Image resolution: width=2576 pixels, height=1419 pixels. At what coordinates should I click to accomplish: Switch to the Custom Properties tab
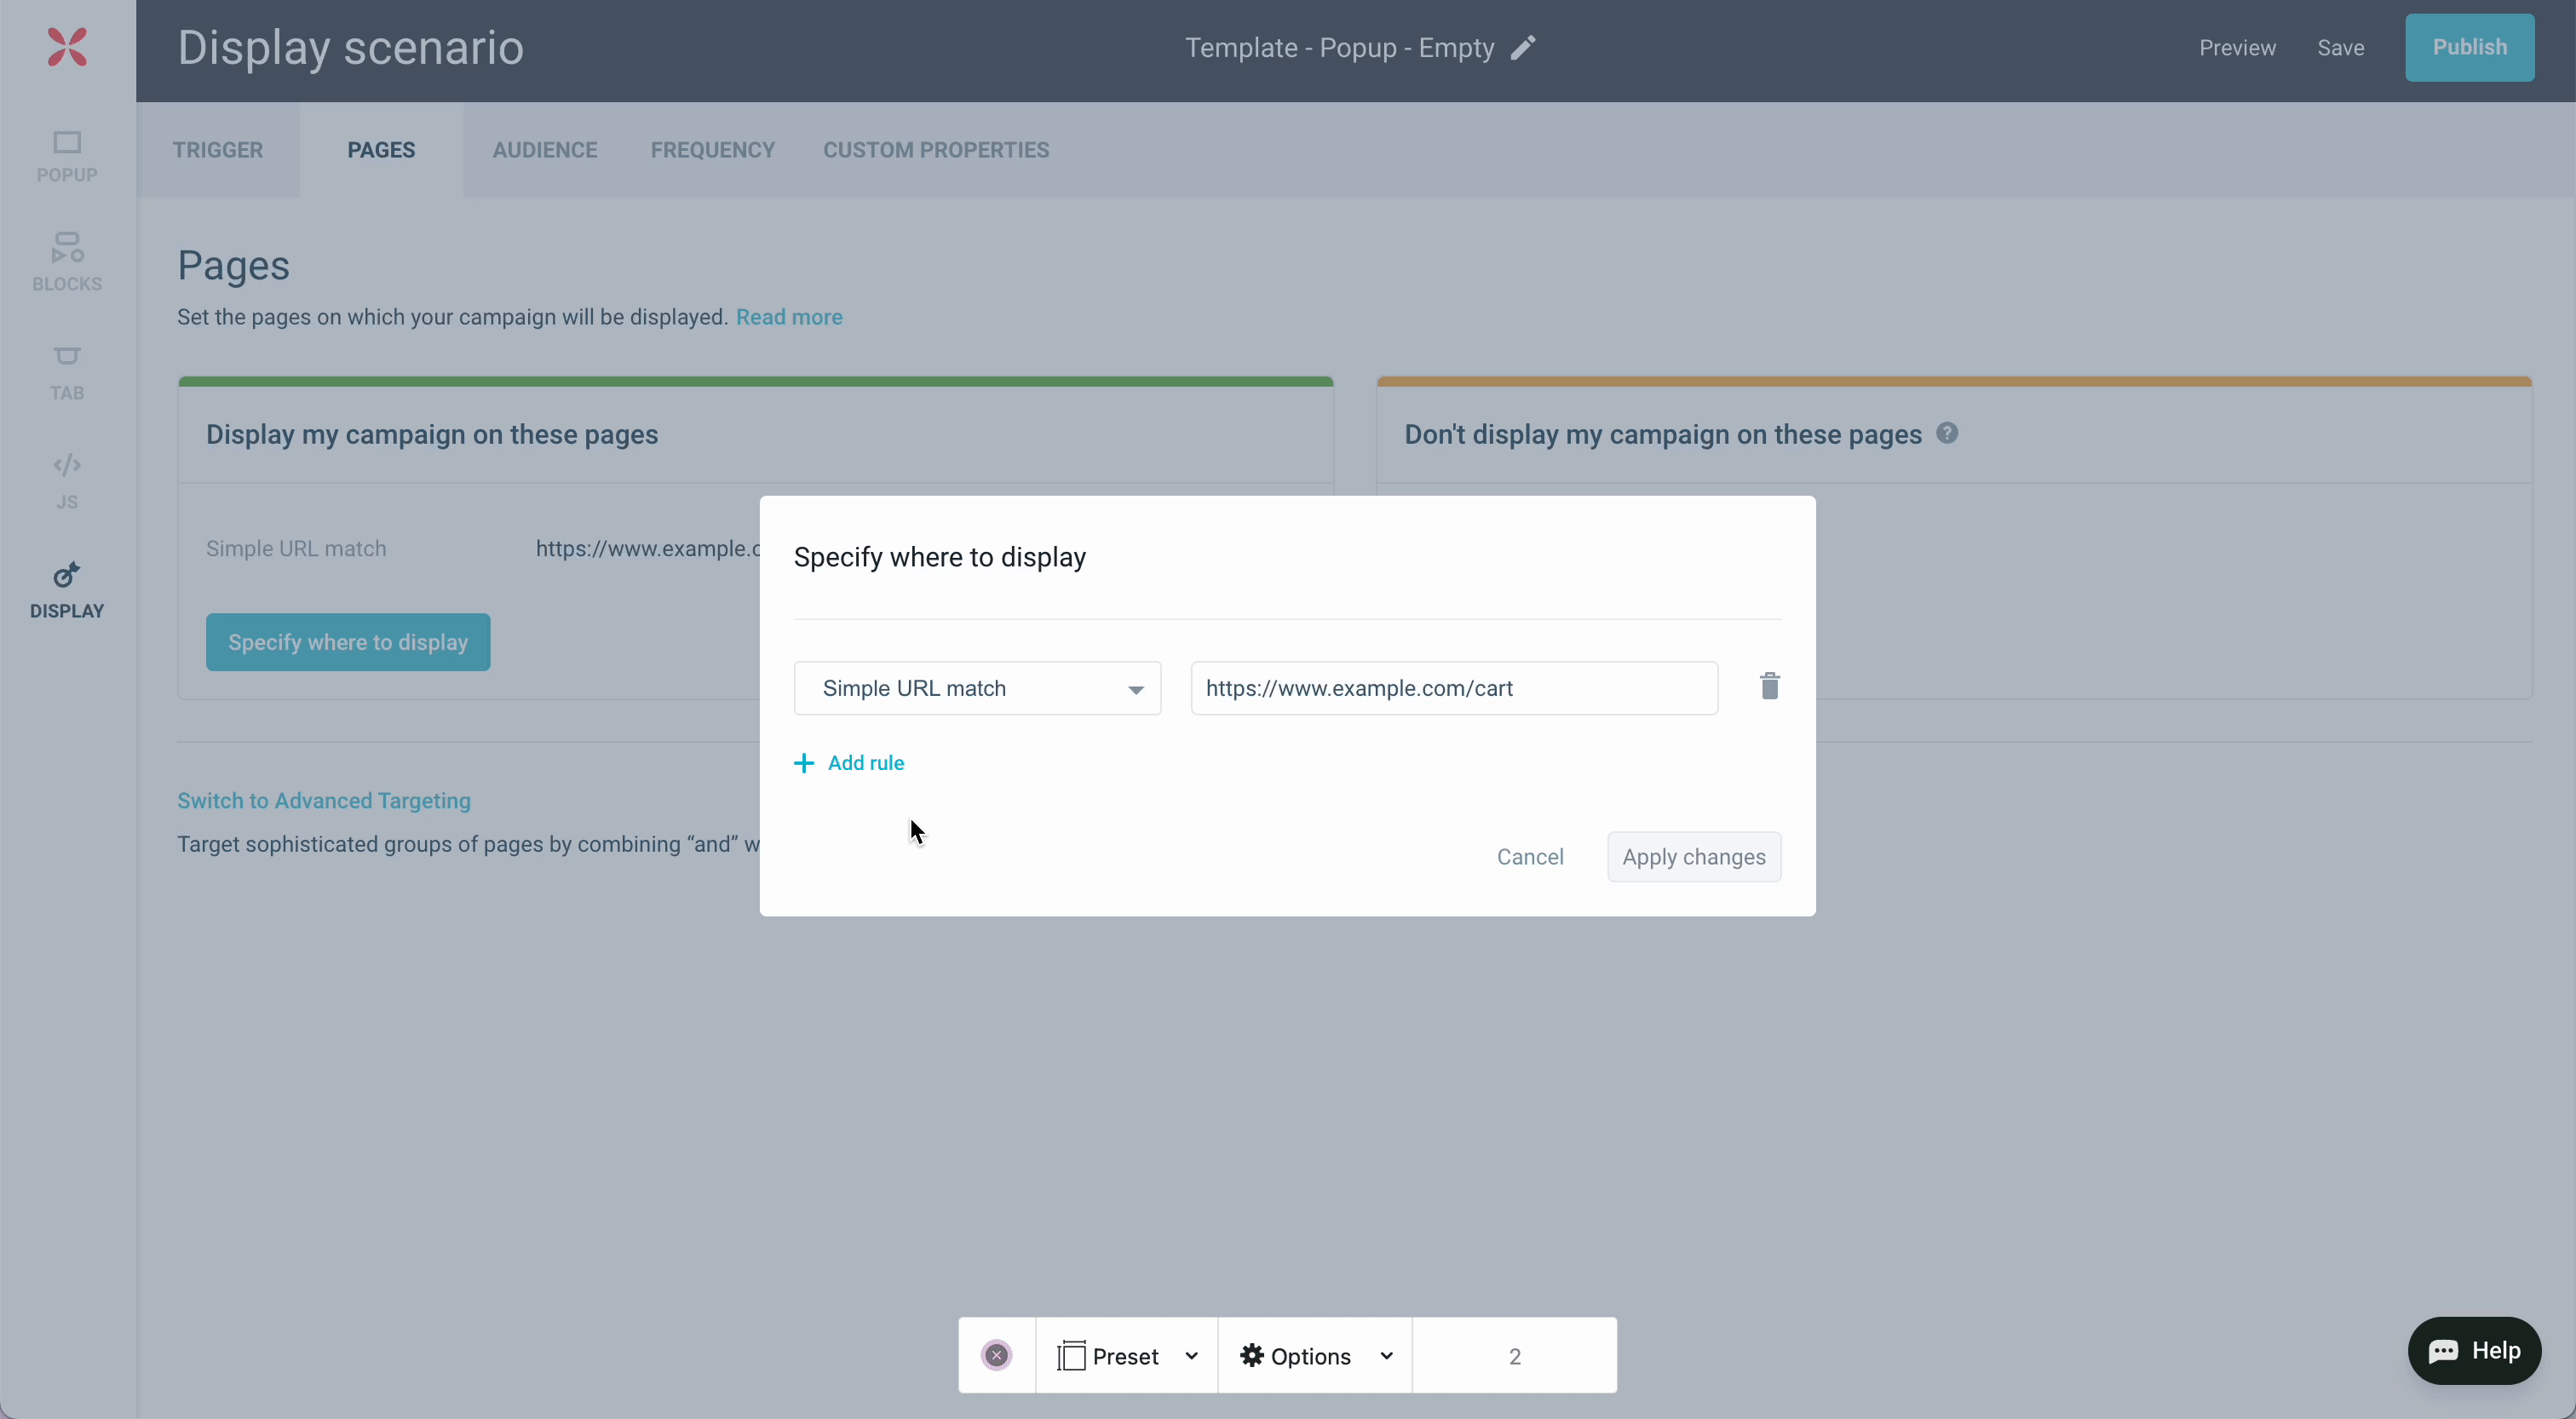(x=936, y=150)
